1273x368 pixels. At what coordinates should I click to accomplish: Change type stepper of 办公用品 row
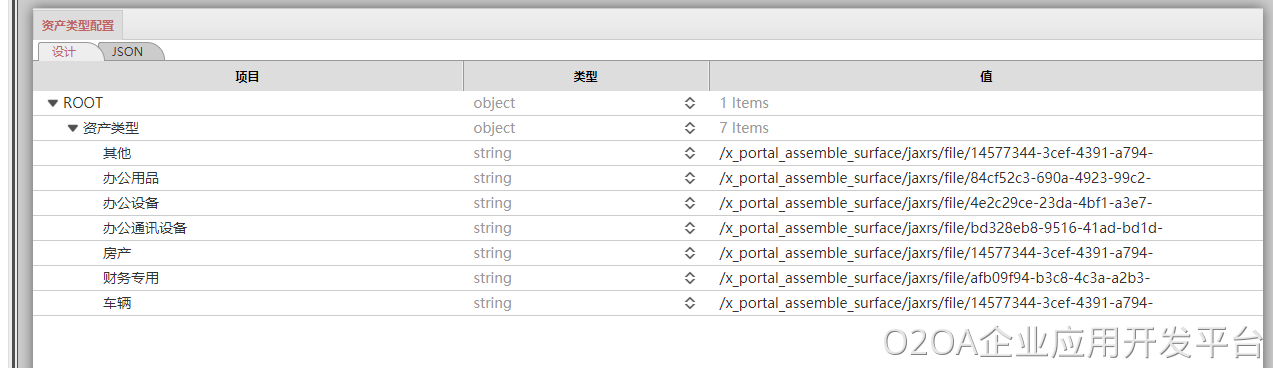tap(689, 178)
